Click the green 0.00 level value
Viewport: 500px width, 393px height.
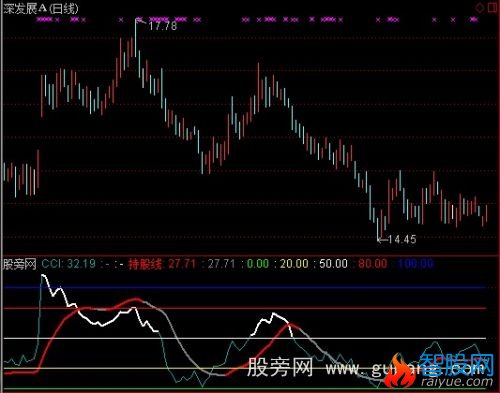pos(258,264)
